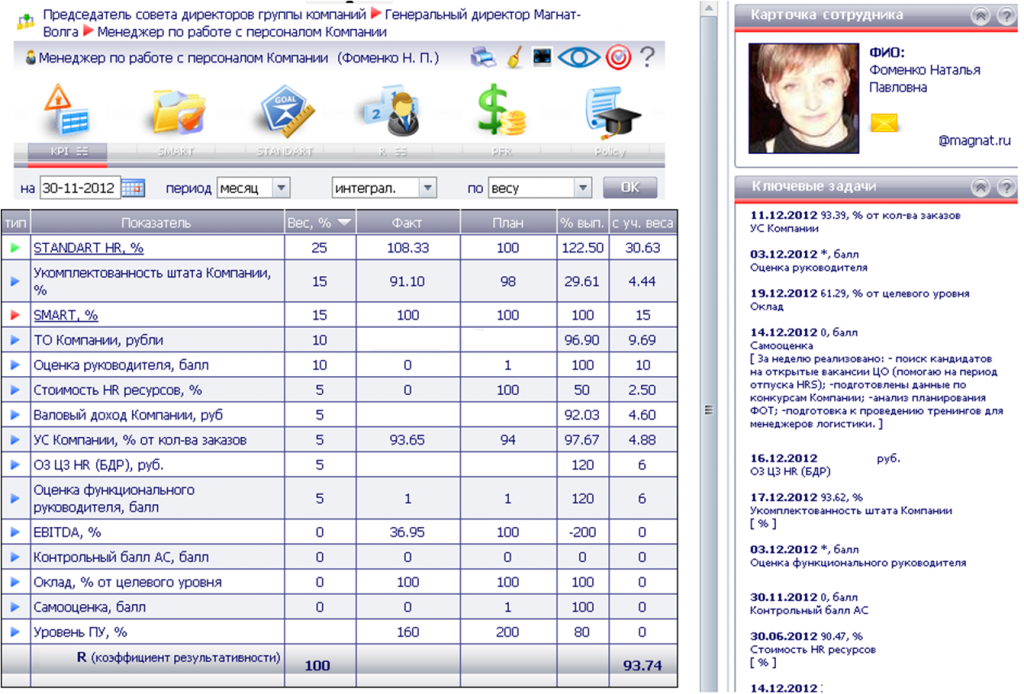Open the R ranking podium icon
Screen dimensions: 1024x694
[391, 110]
